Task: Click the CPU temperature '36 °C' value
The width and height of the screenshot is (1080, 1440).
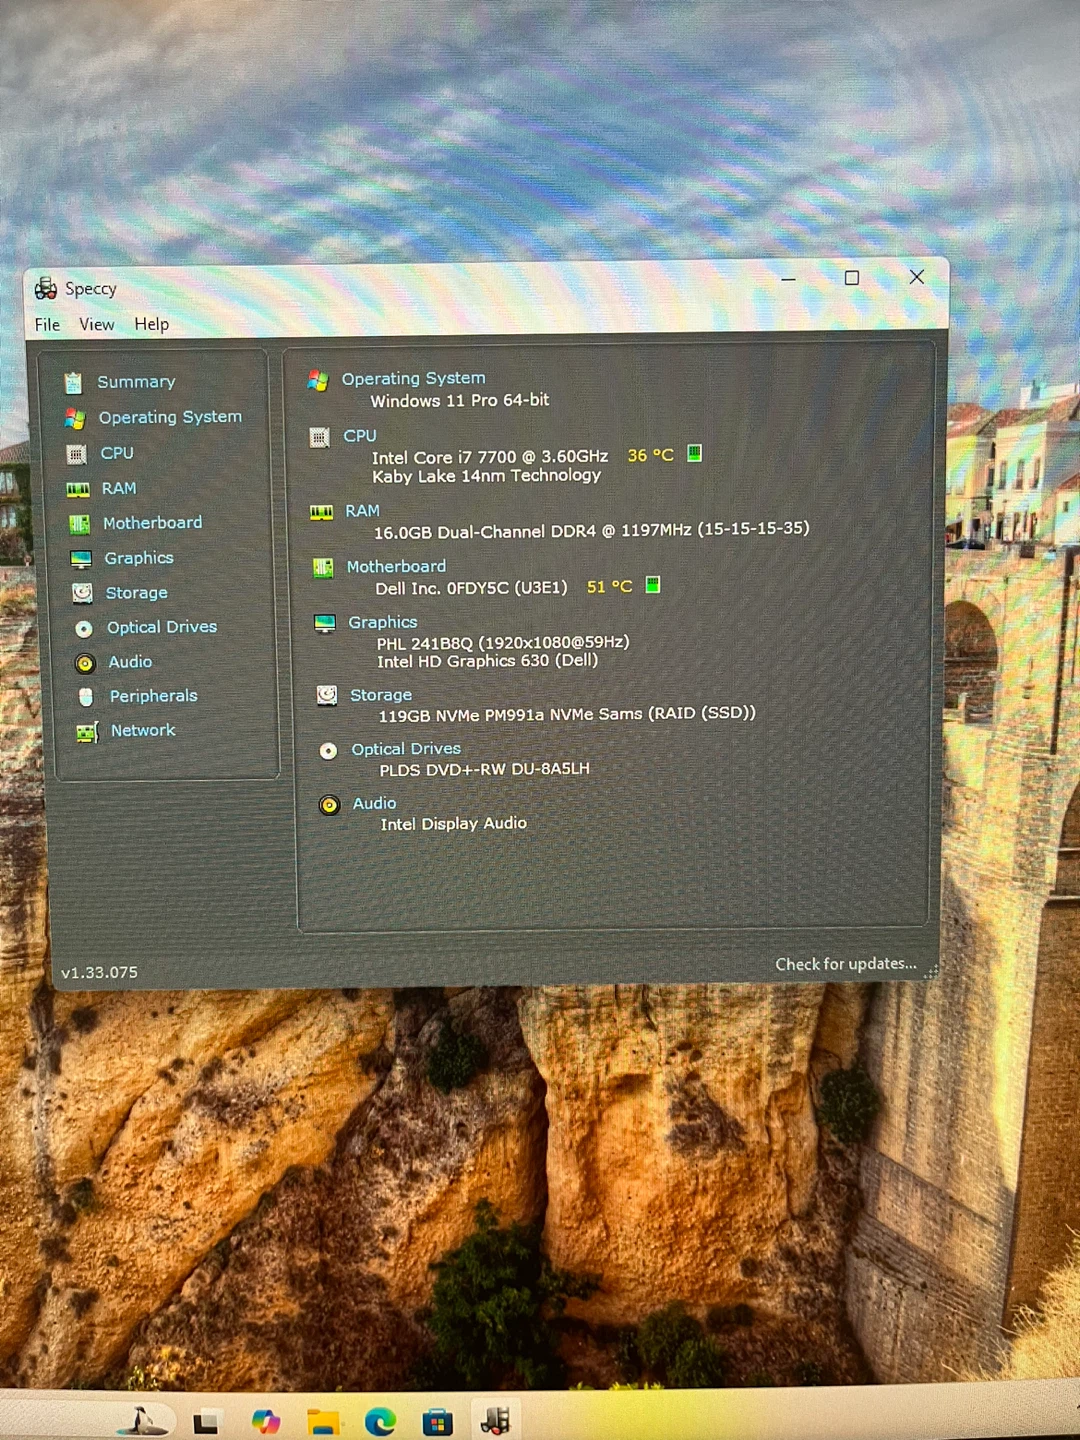Action: 651,455
